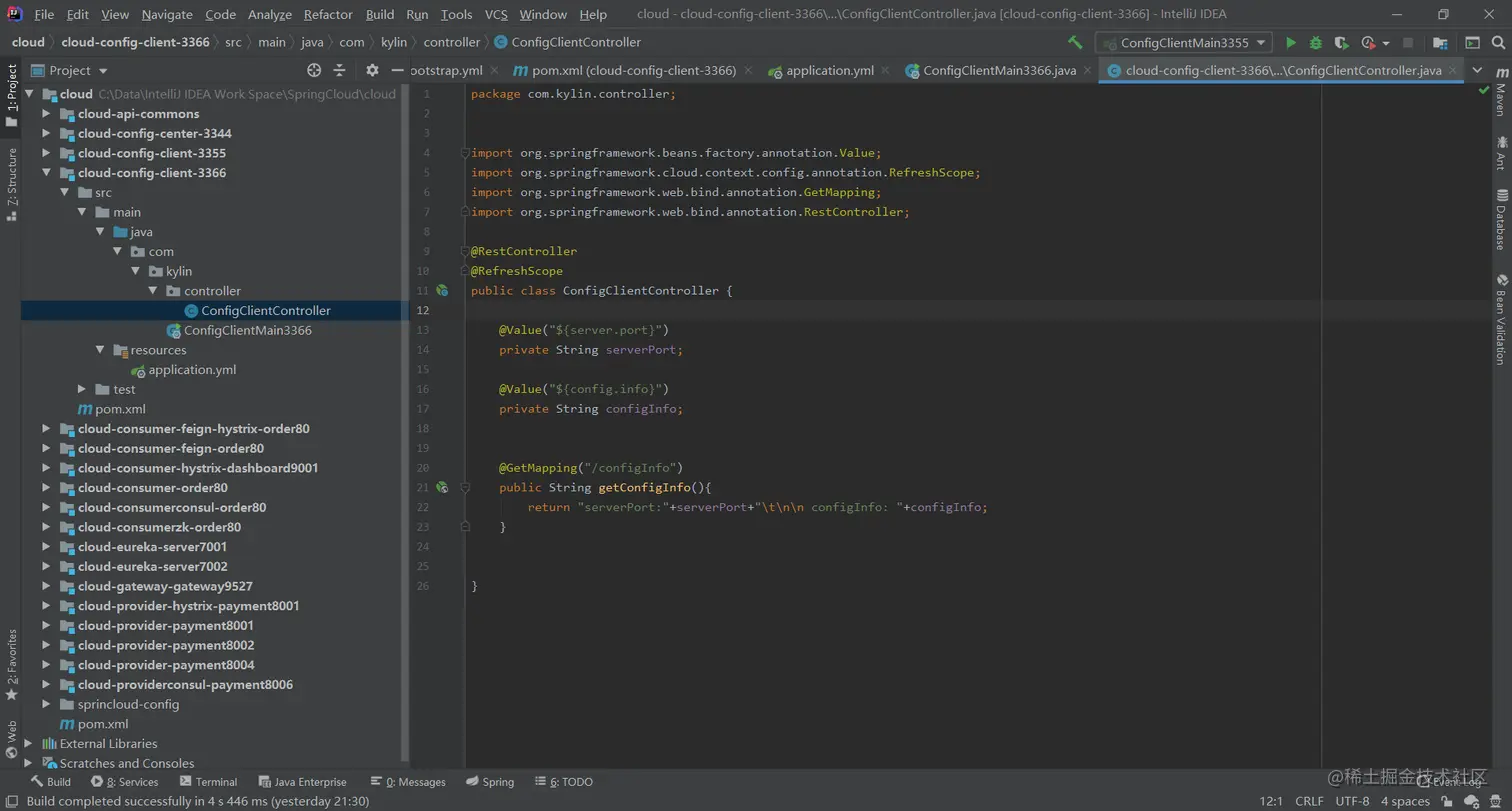Click the Select Opened File crosshair icon
This screenshot has height=811, width=1512.
[x=314, y=70]
